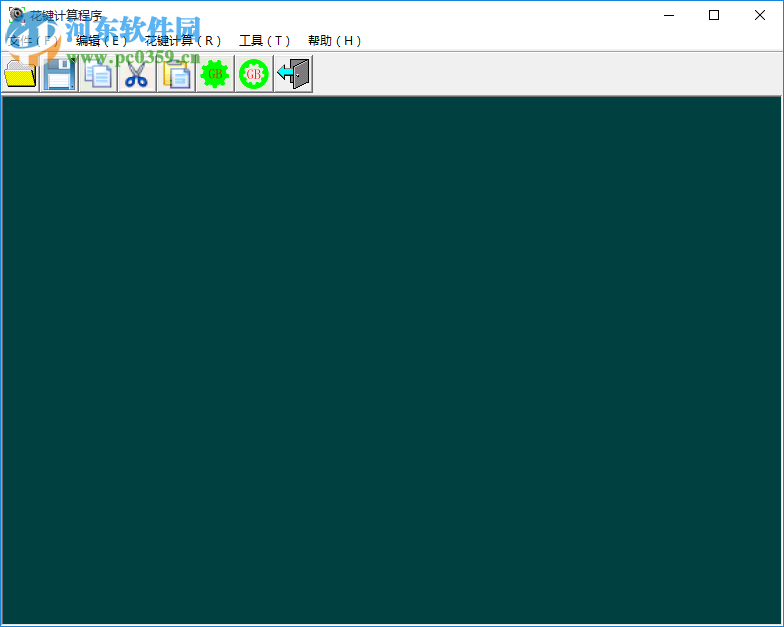Image resolution: width=784 pixels, height=627 pixels.
Task: Copy with the duplicate pages icon
Action: coord(98,74)
